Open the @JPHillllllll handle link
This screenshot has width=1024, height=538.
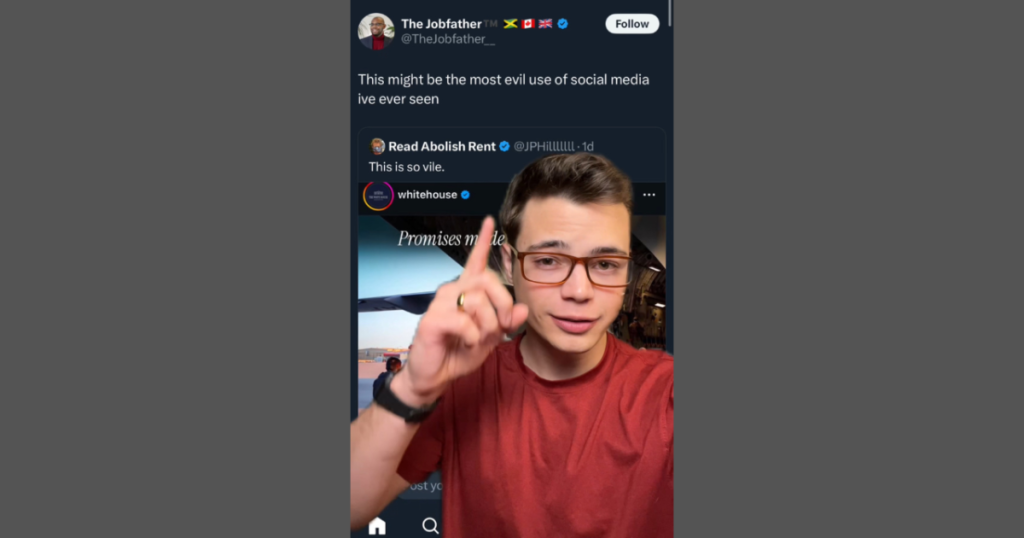pos(544,146)
